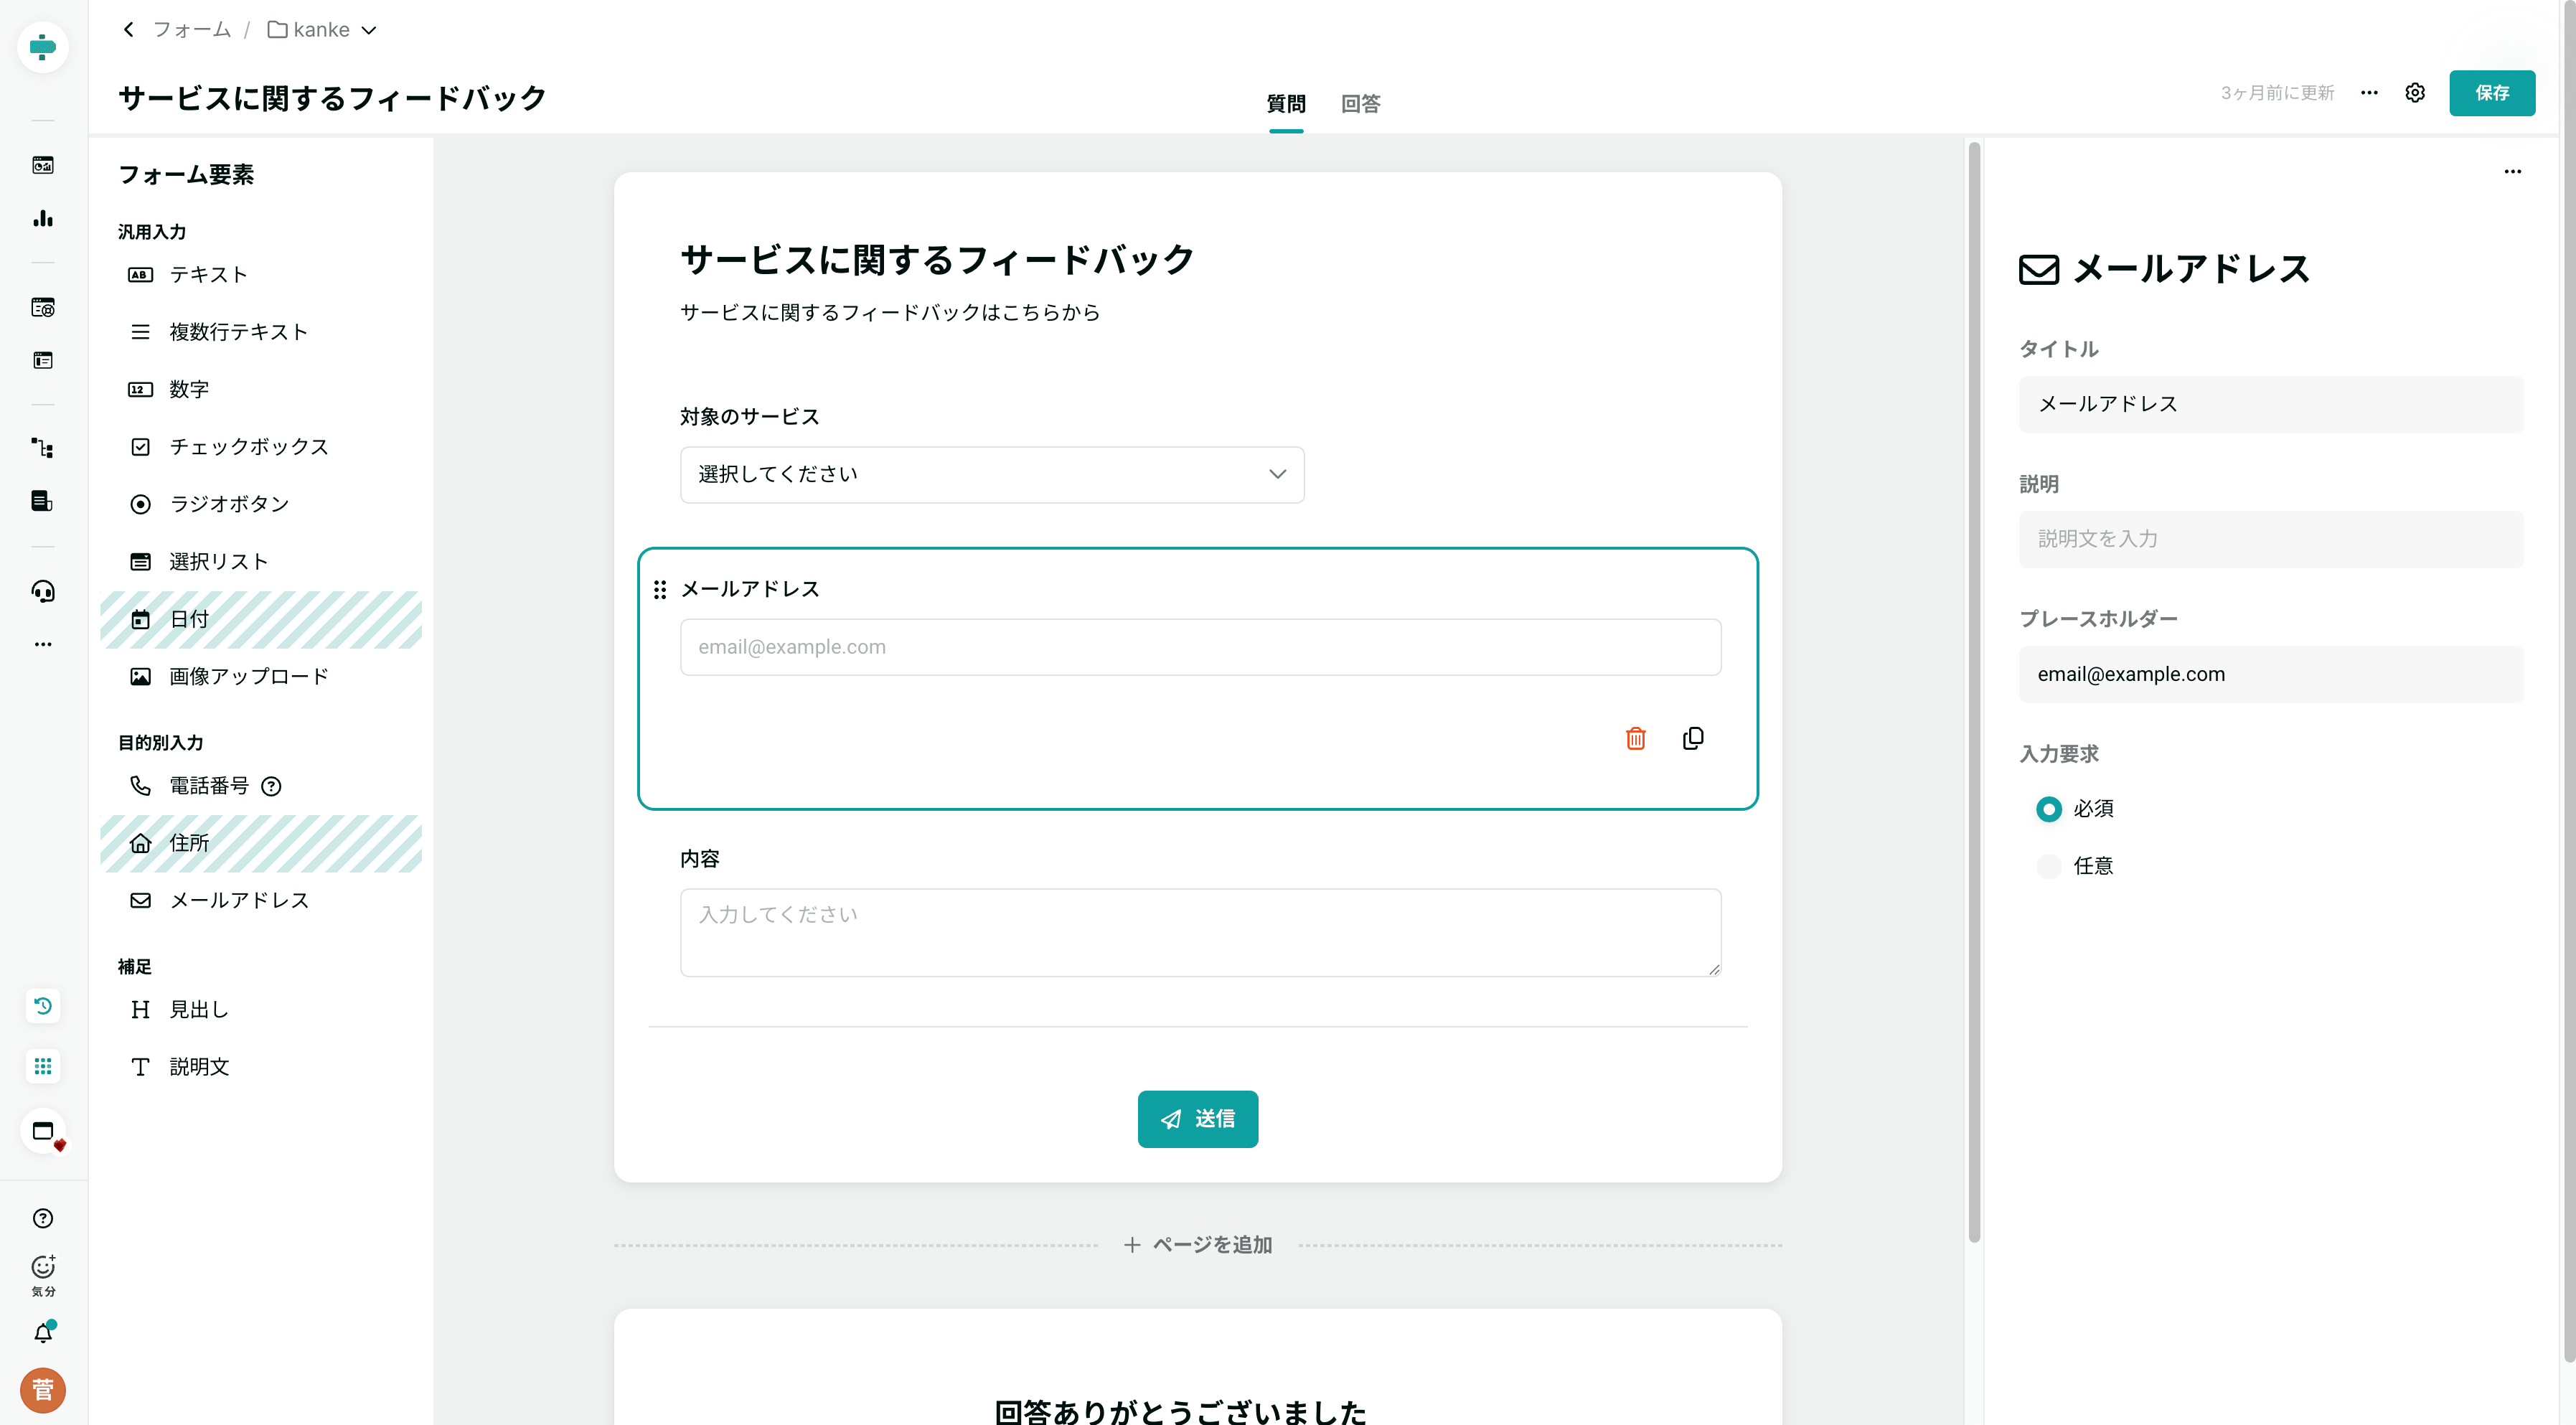Add 住所 element
The image size is (2576, 1425).
[x=261, y=843]
